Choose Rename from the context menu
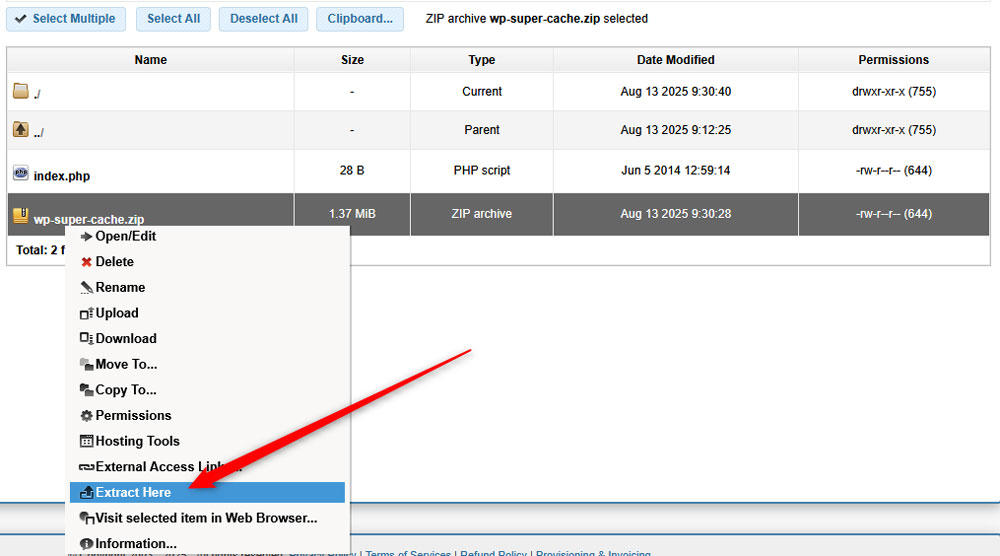 pos(120,287)
